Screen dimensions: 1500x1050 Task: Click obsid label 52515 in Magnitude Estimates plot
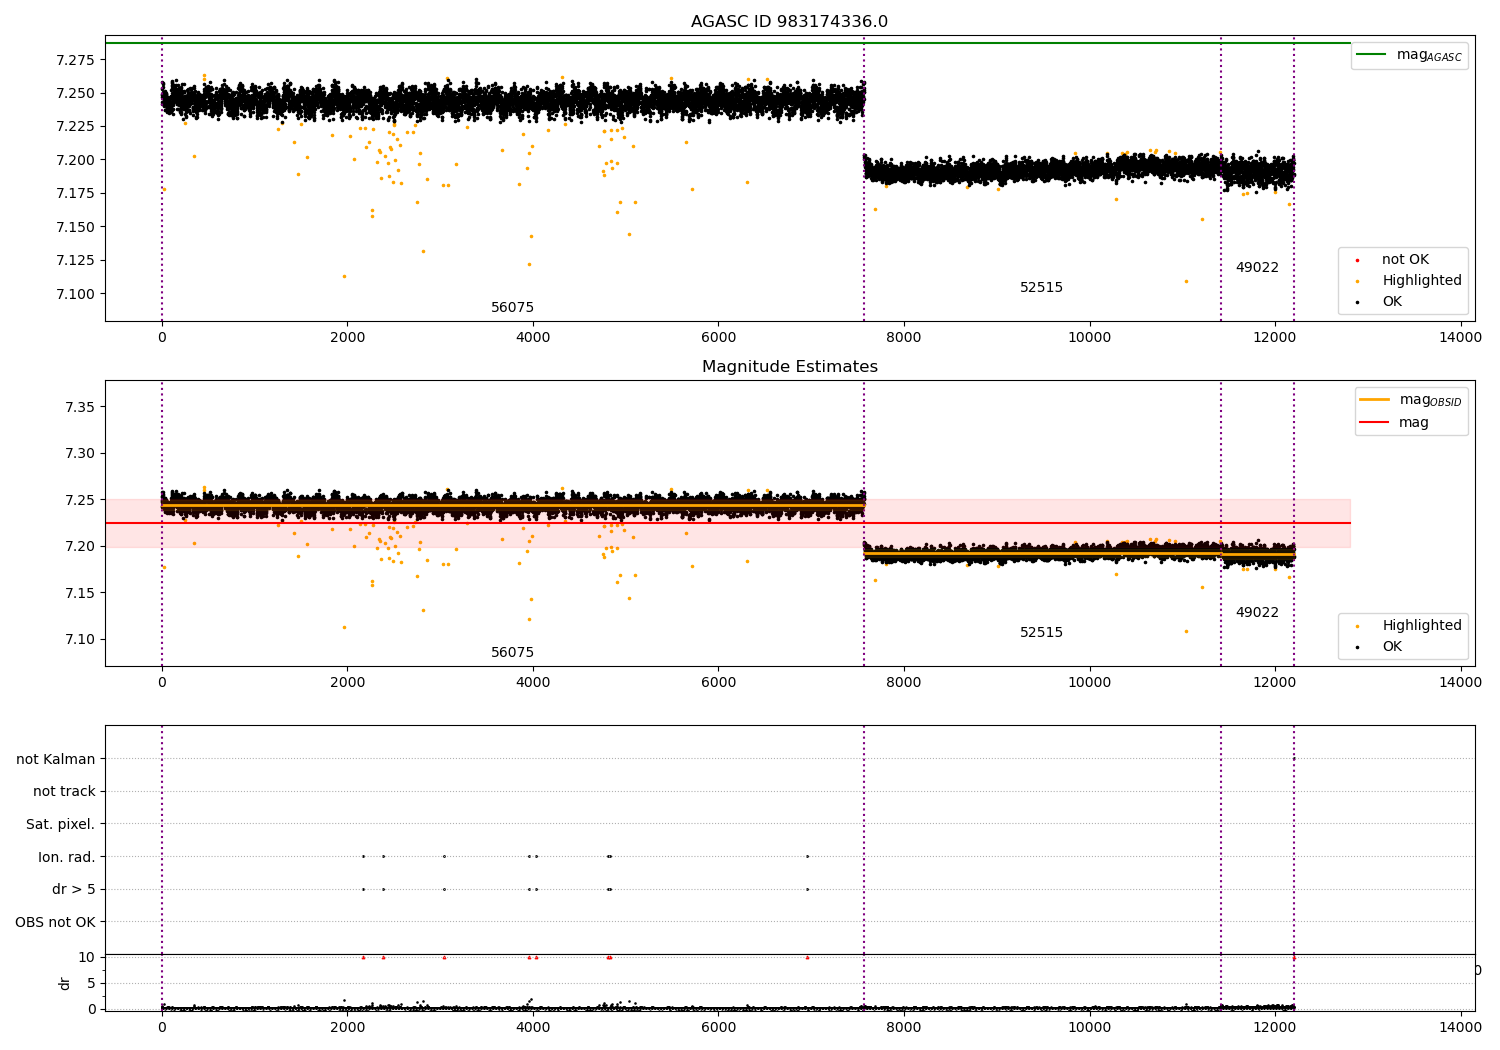[1041, 633]
